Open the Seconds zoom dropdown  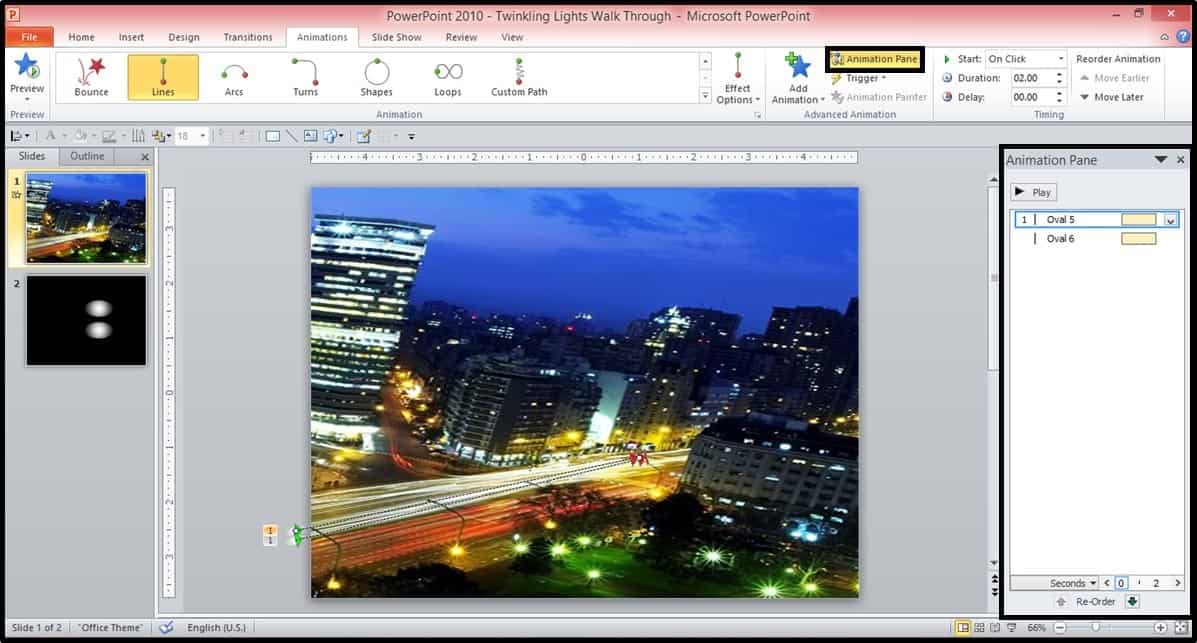[1073, 583]
